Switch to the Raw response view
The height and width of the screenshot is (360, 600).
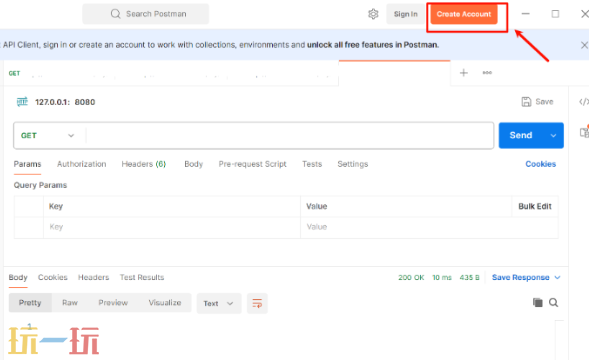point(70,303)
